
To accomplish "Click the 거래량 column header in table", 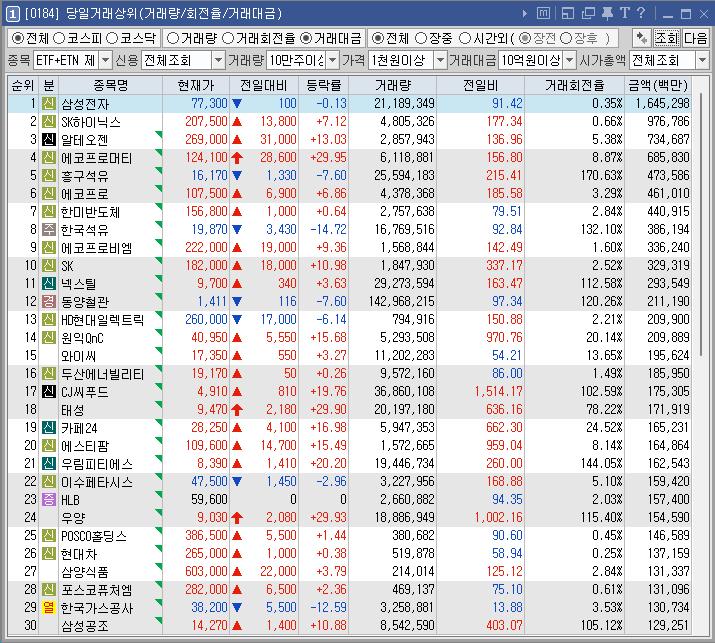I will (393, 85).
